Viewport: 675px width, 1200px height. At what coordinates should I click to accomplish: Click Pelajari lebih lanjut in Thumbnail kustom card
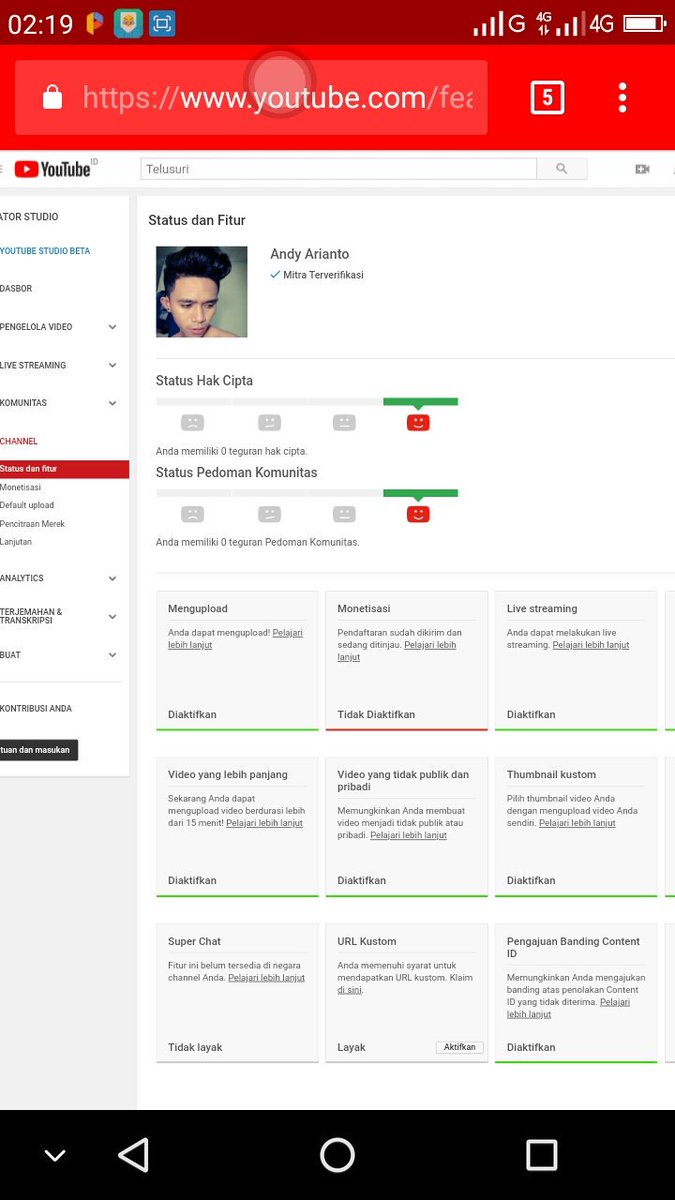coord(577,823)
